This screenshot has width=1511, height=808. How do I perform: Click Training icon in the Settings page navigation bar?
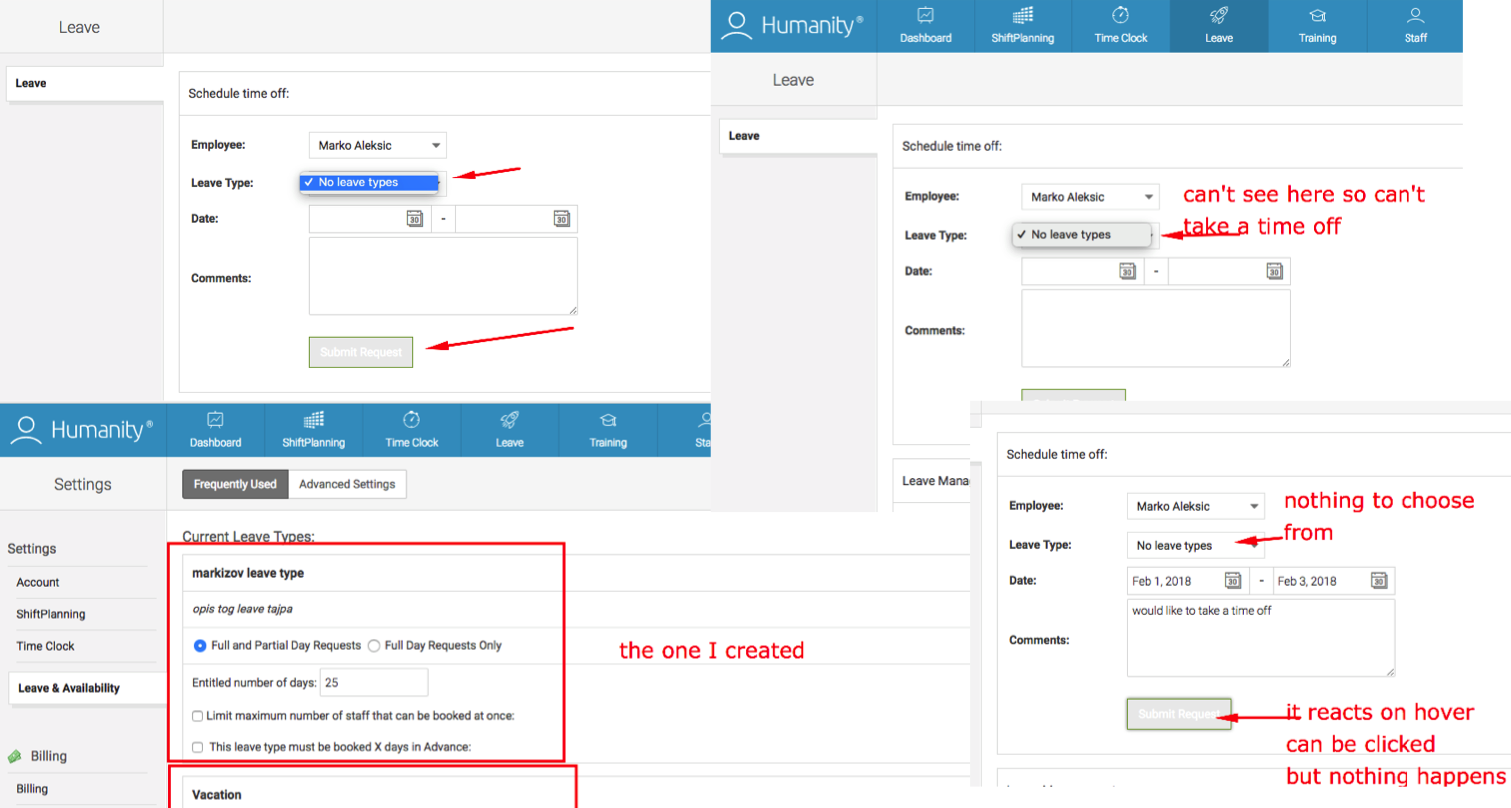[607, 419]
